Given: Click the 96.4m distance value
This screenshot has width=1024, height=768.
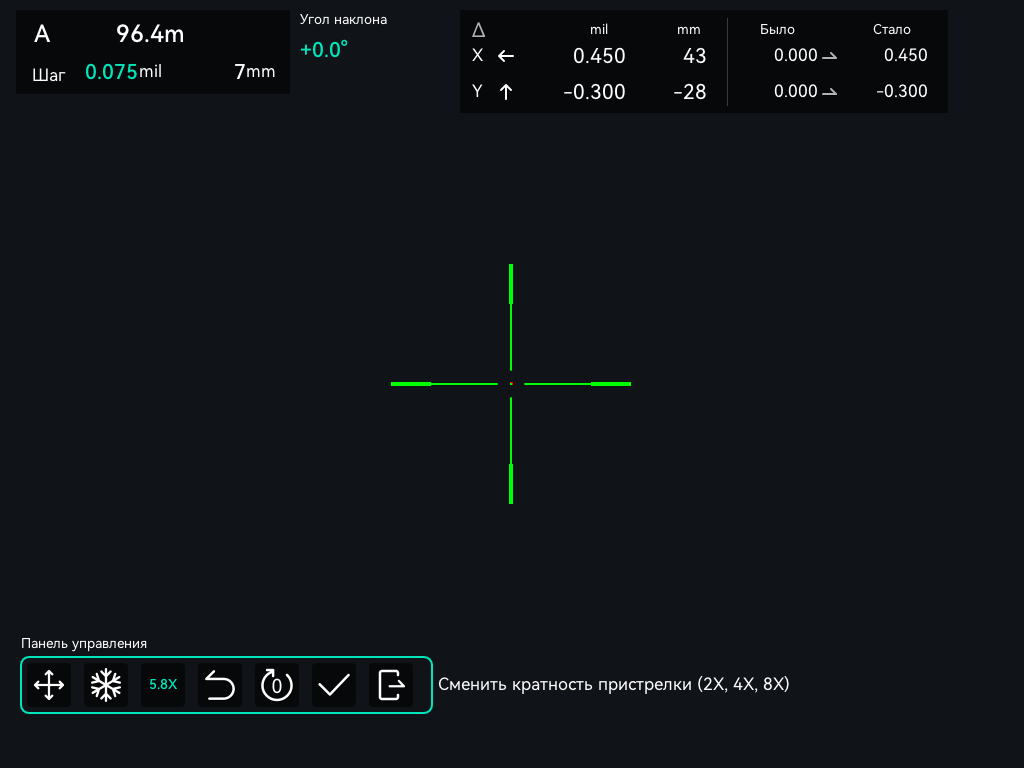Looking at the screenshot, I should tap(150, 34).
